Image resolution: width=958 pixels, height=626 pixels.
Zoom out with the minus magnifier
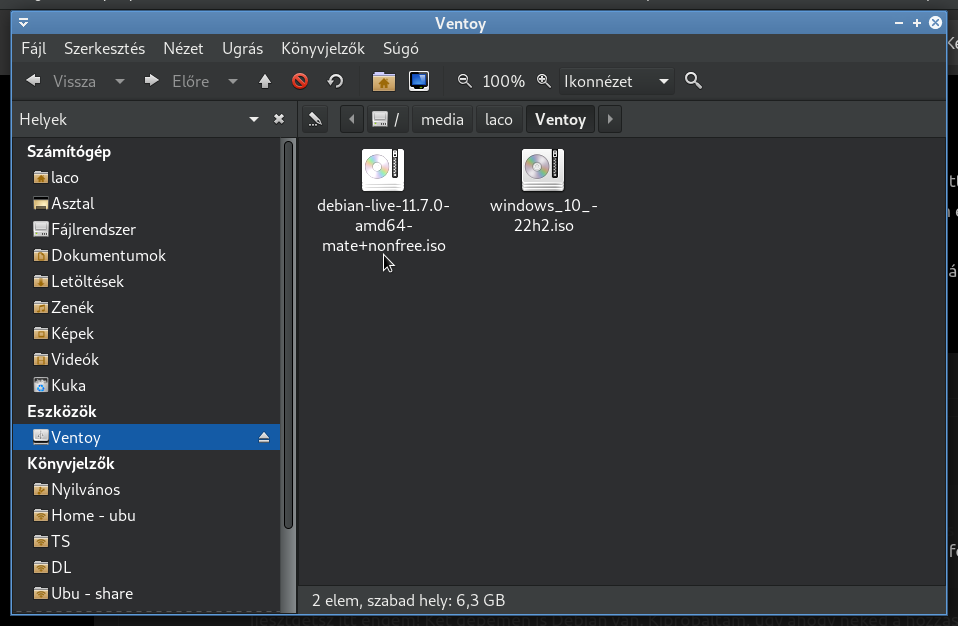coord(464,81)
